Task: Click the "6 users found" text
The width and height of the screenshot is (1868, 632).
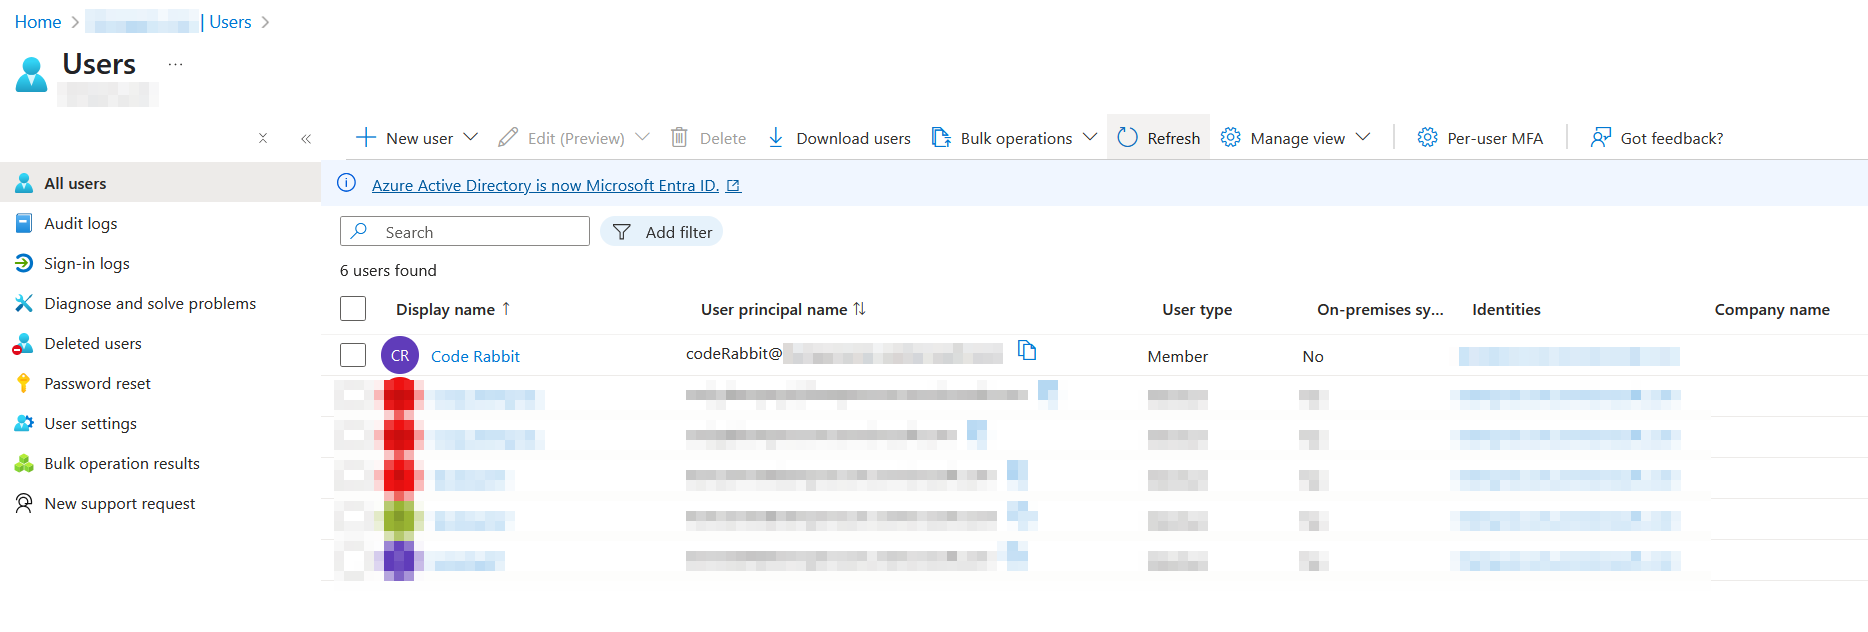Action: (388, 270)
